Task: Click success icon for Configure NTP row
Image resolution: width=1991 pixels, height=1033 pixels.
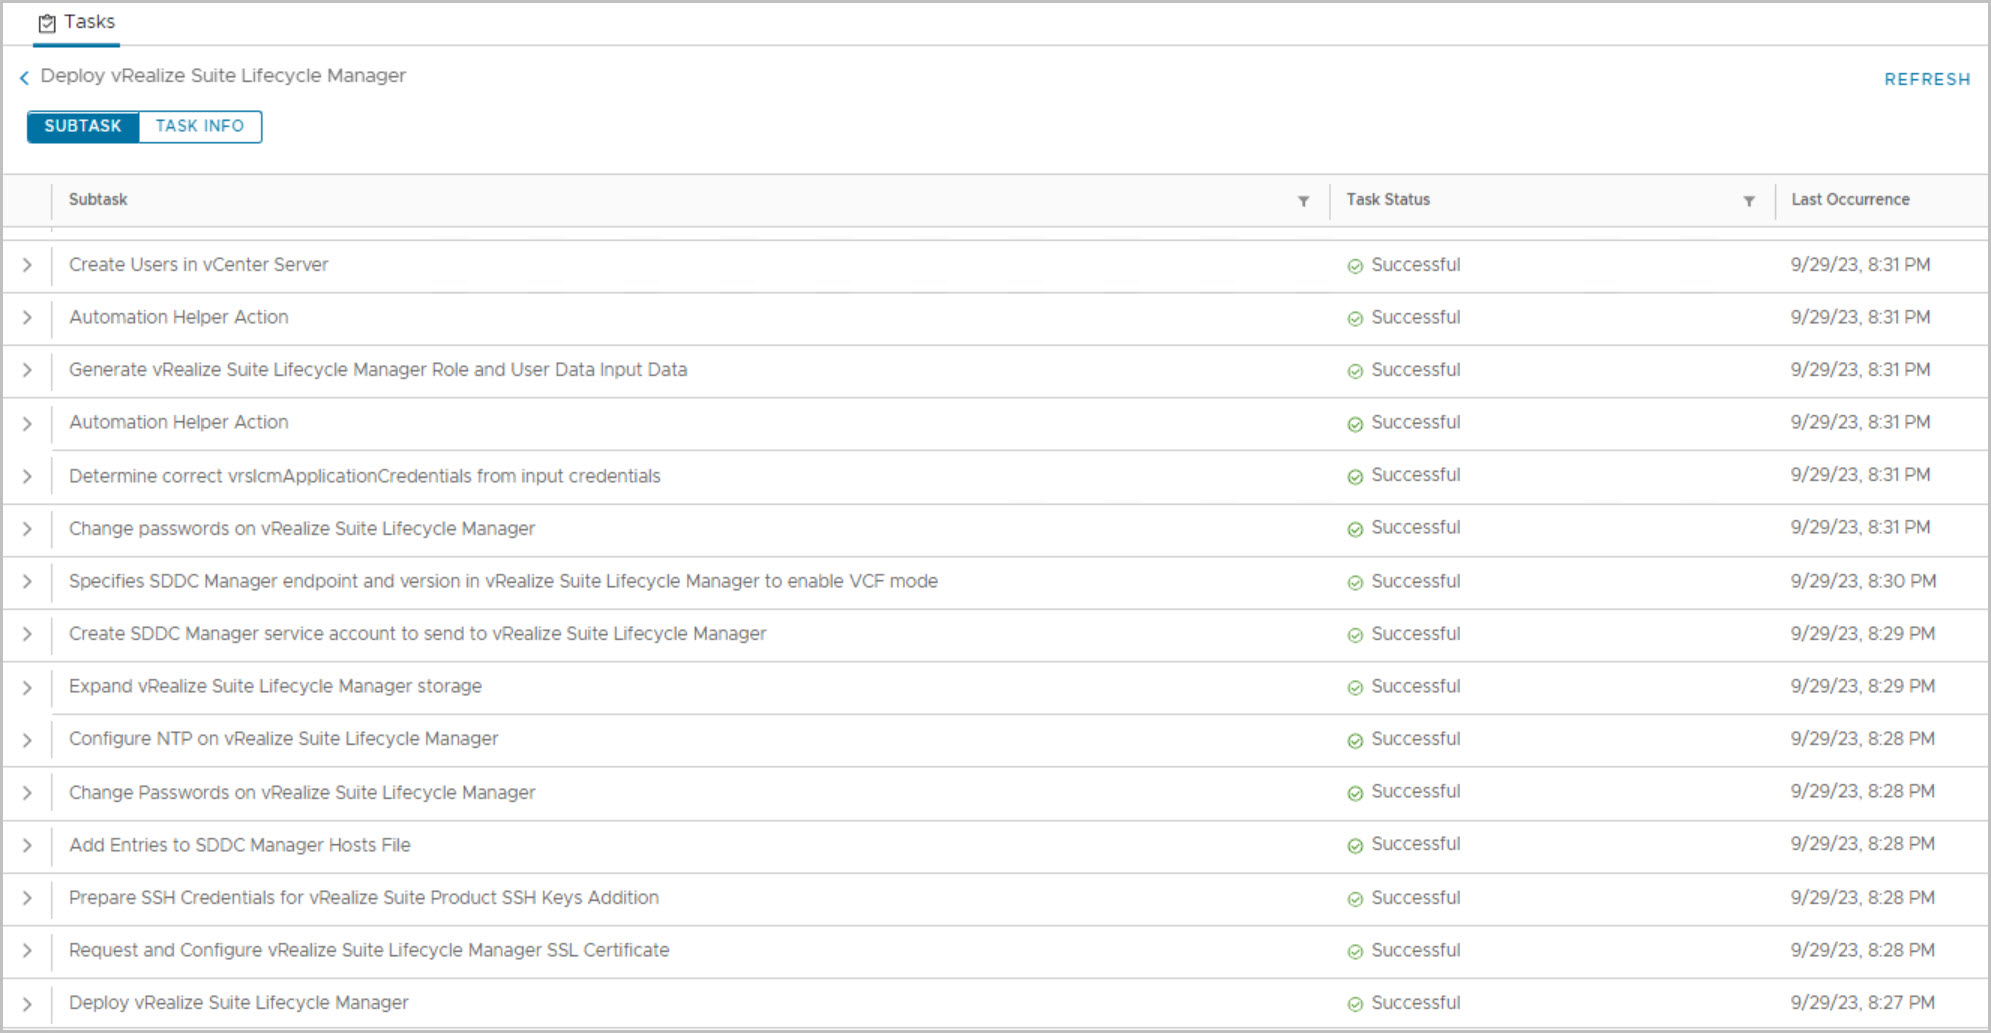Action: 1355,741
